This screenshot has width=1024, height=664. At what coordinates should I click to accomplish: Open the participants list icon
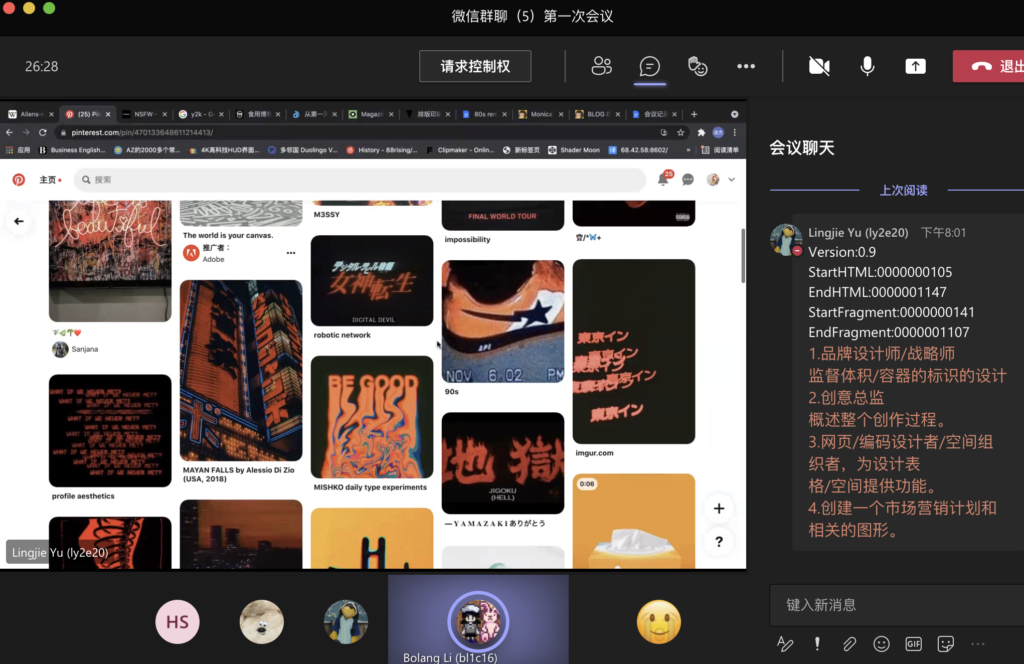(601, 66)
